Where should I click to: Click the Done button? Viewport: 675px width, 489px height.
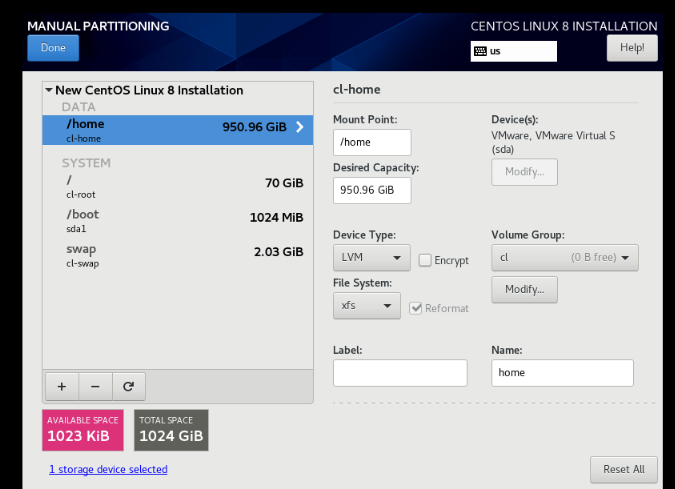pyautogui.click(x=53, y=48)
